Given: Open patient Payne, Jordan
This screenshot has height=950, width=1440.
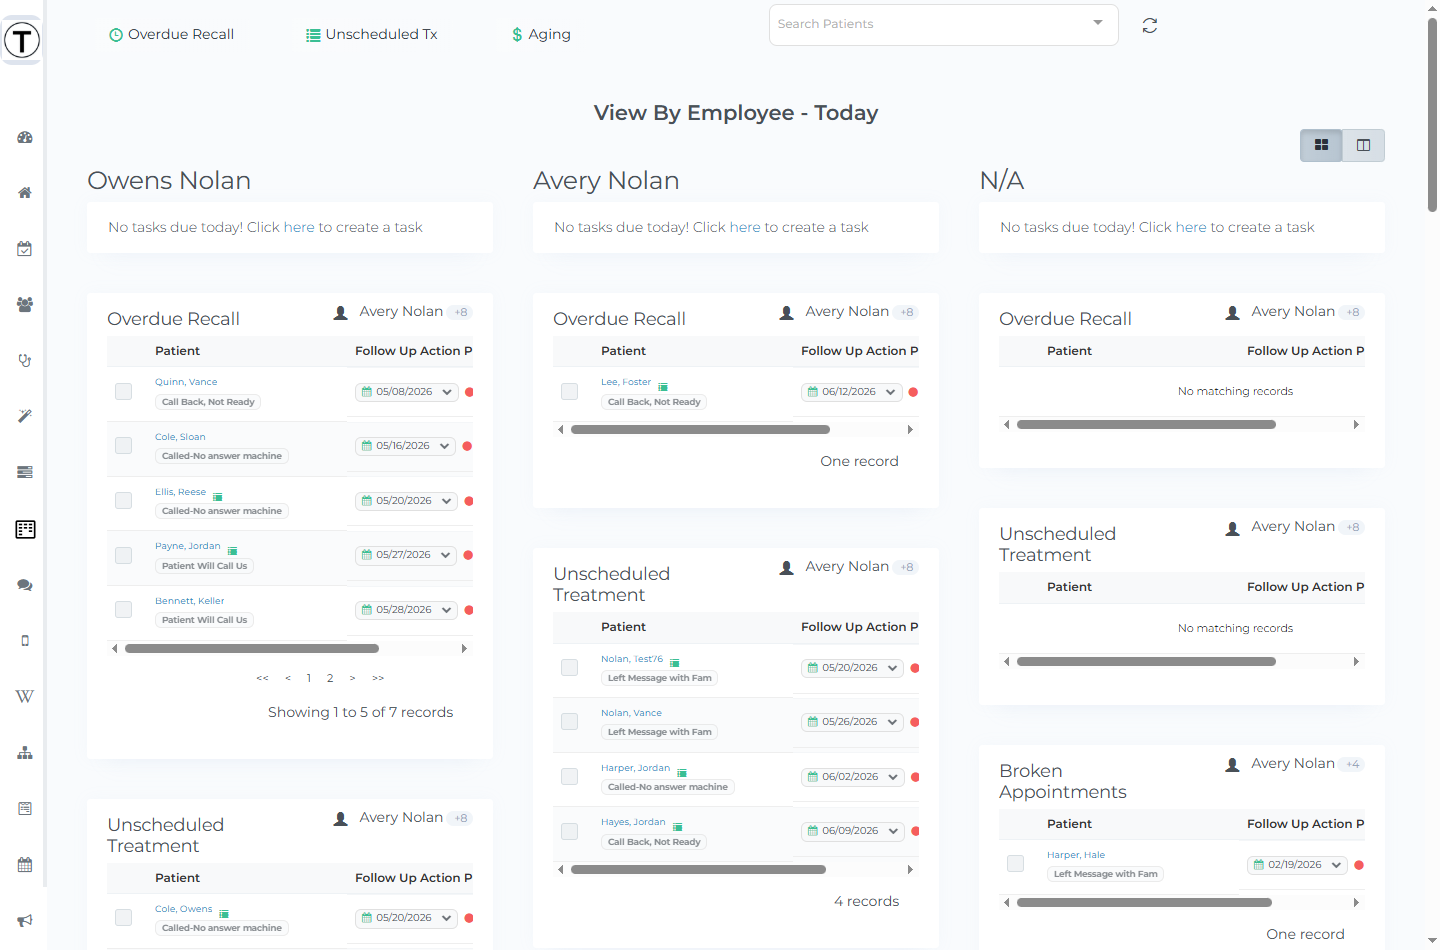Looking at the screenshot, I should (188, 546).
